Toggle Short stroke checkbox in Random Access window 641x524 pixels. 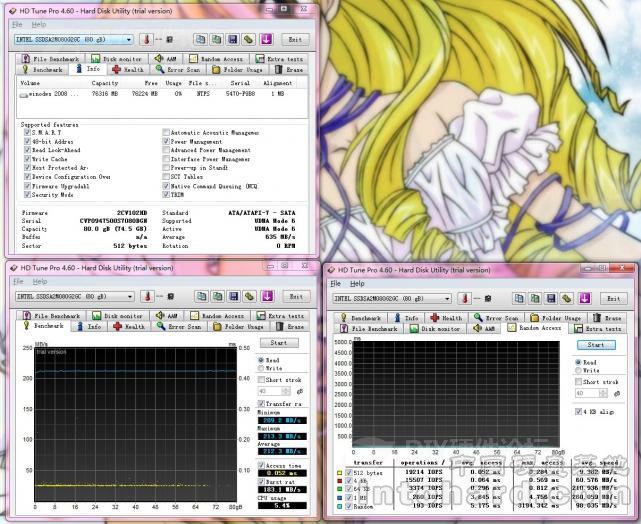tap(578, 382)
